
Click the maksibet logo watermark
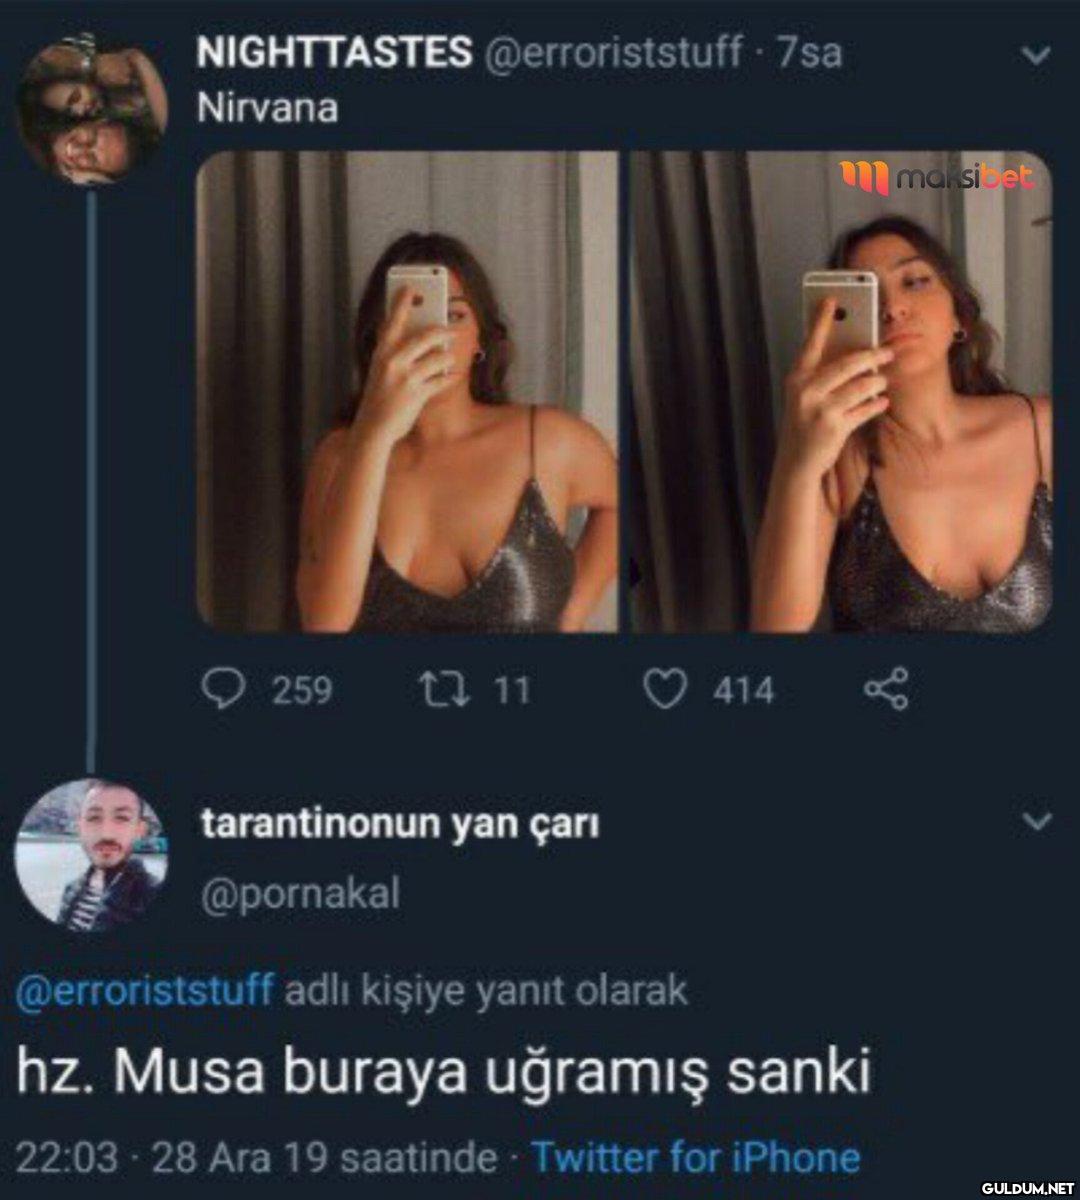[936, 178]
